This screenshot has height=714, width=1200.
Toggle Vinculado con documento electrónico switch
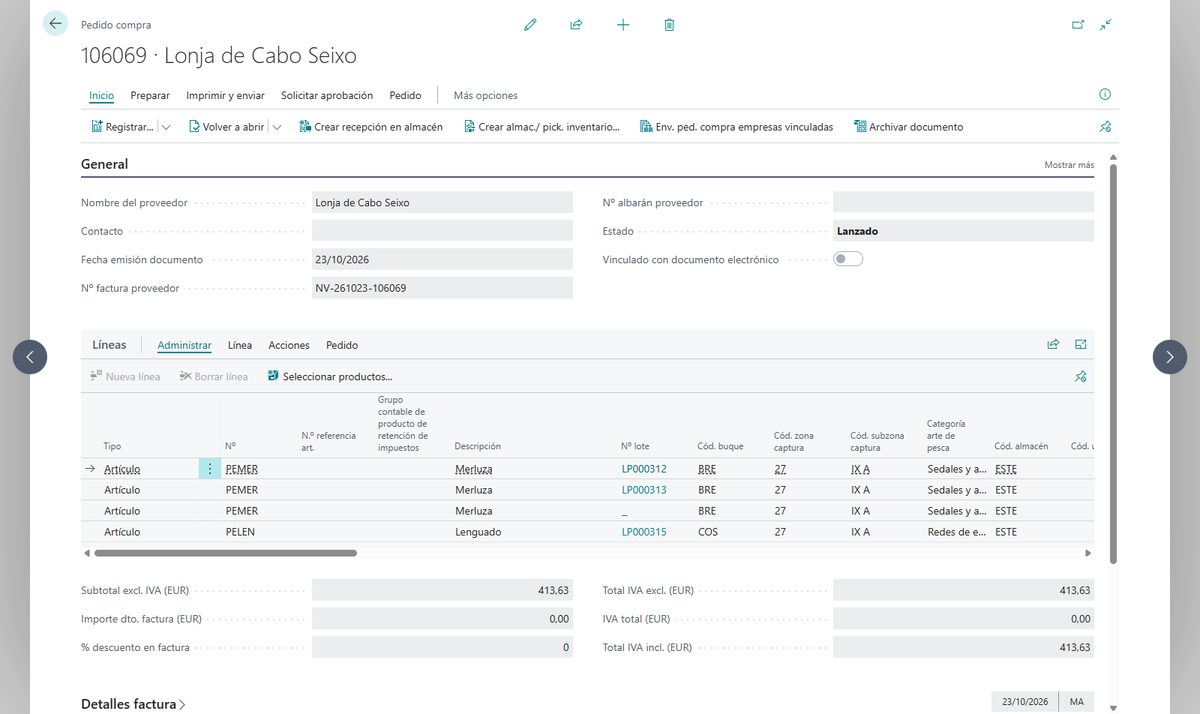point(848,259)
